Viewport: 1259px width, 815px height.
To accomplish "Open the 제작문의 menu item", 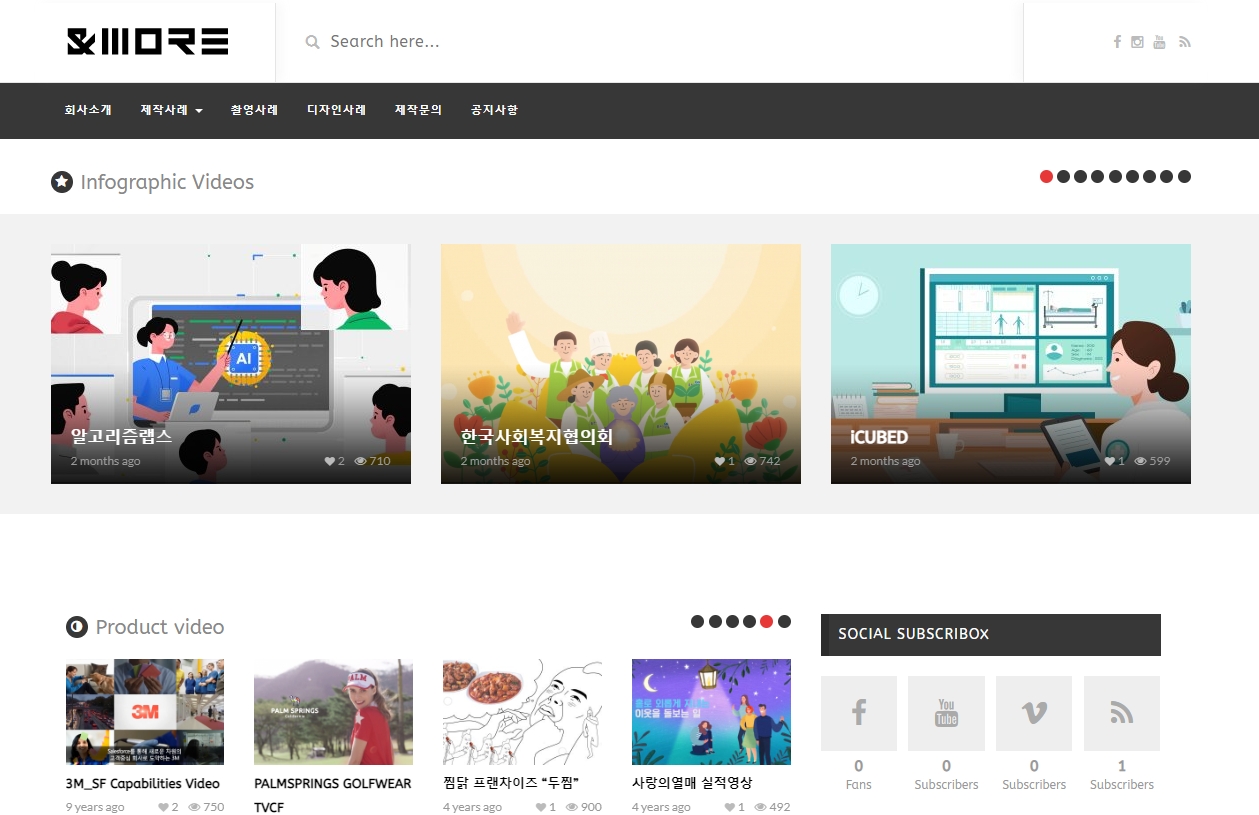I will [418, 110].
